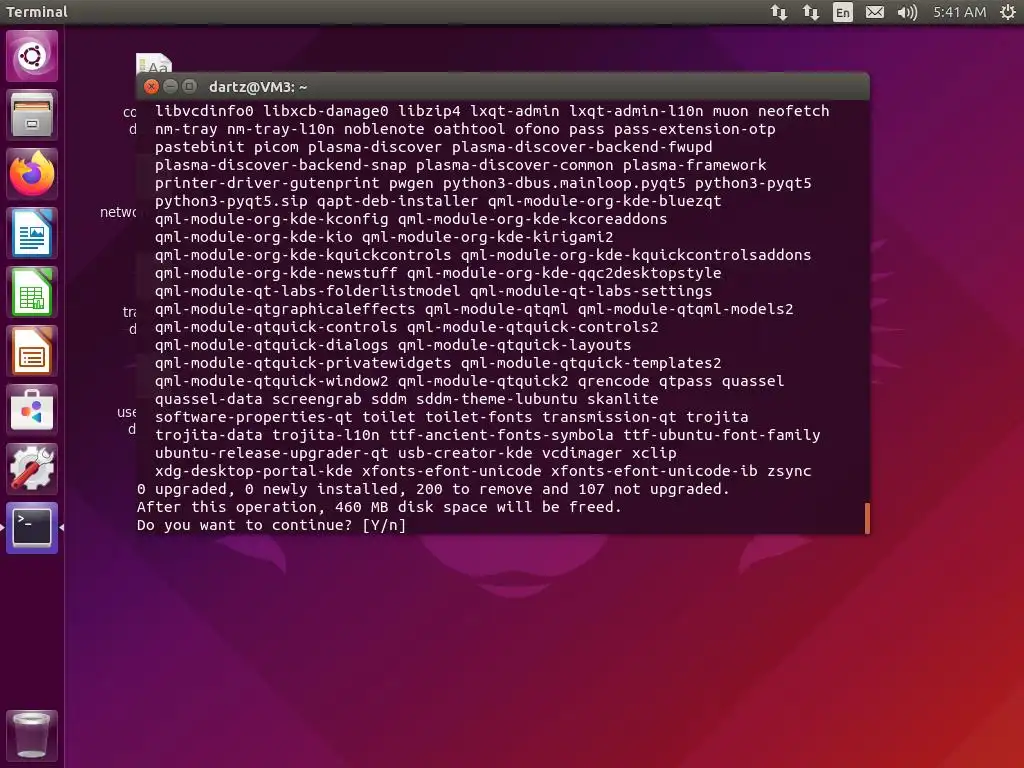Click the 'Terminal' app name in top panel

tap(37, 12)
